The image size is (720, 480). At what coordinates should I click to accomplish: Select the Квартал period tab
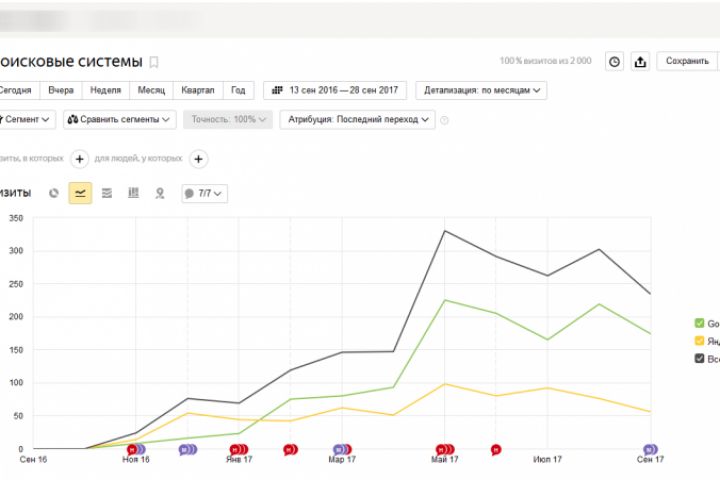(x=196, y=90)
